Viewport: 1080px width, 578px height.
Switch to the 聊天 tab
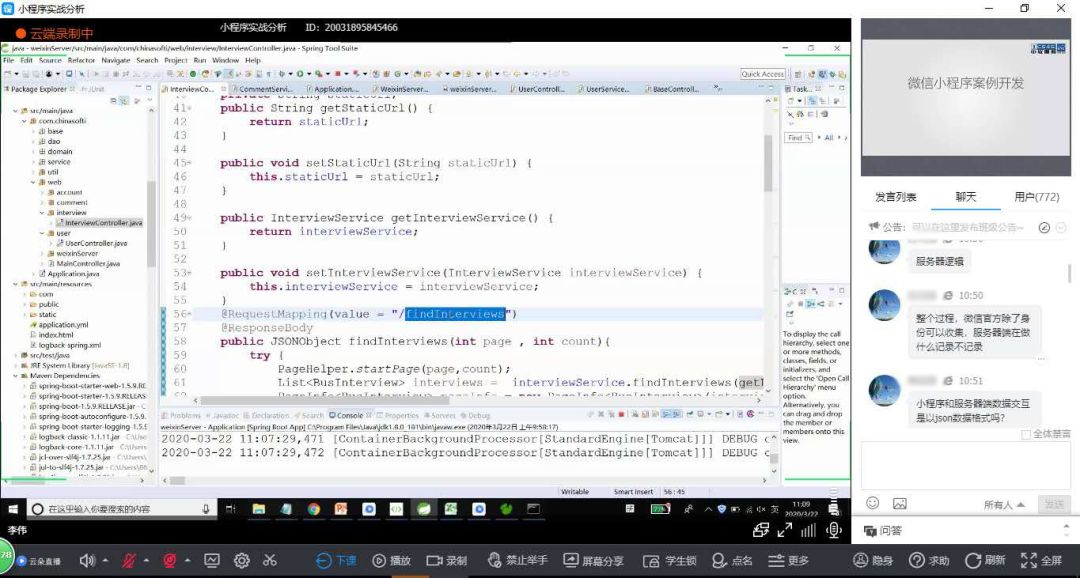point(966,197)
